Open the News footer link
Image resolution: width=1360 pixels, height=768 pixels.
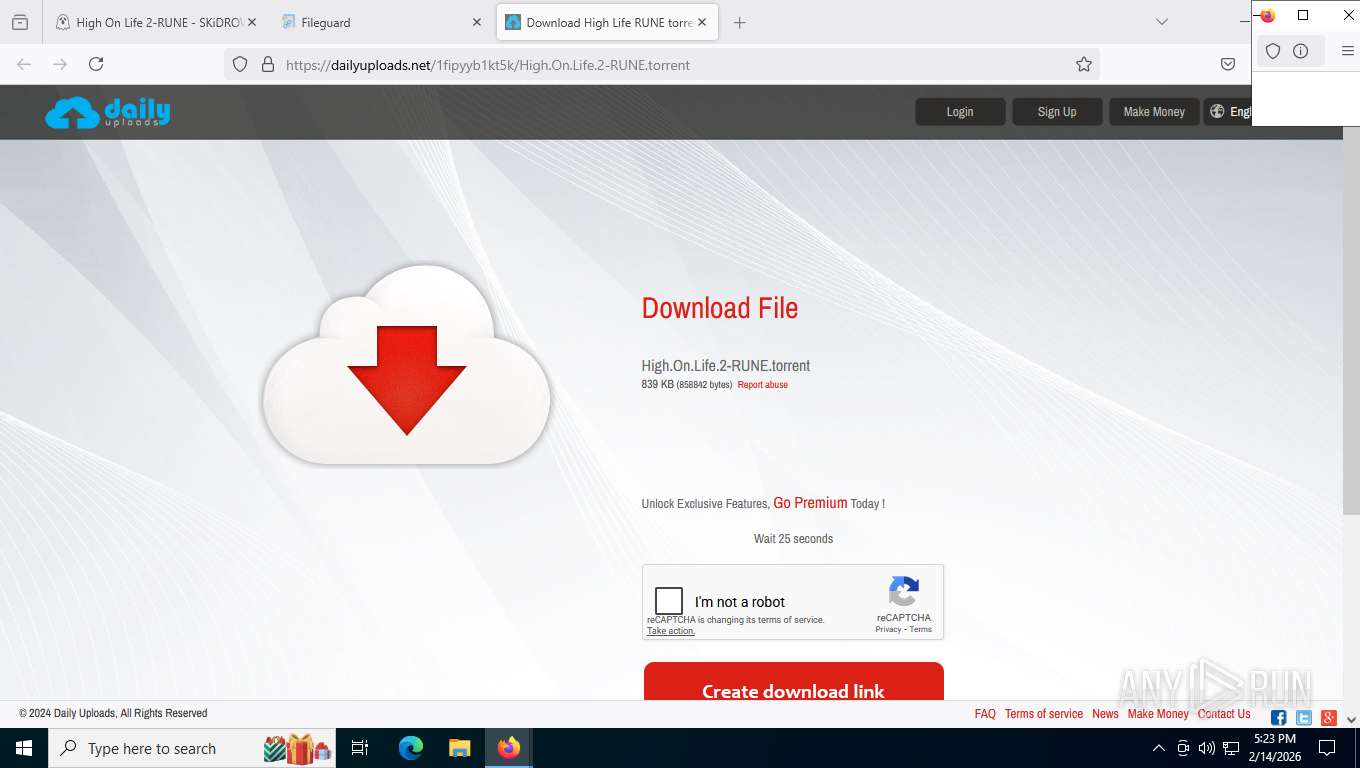(1105, 713)
